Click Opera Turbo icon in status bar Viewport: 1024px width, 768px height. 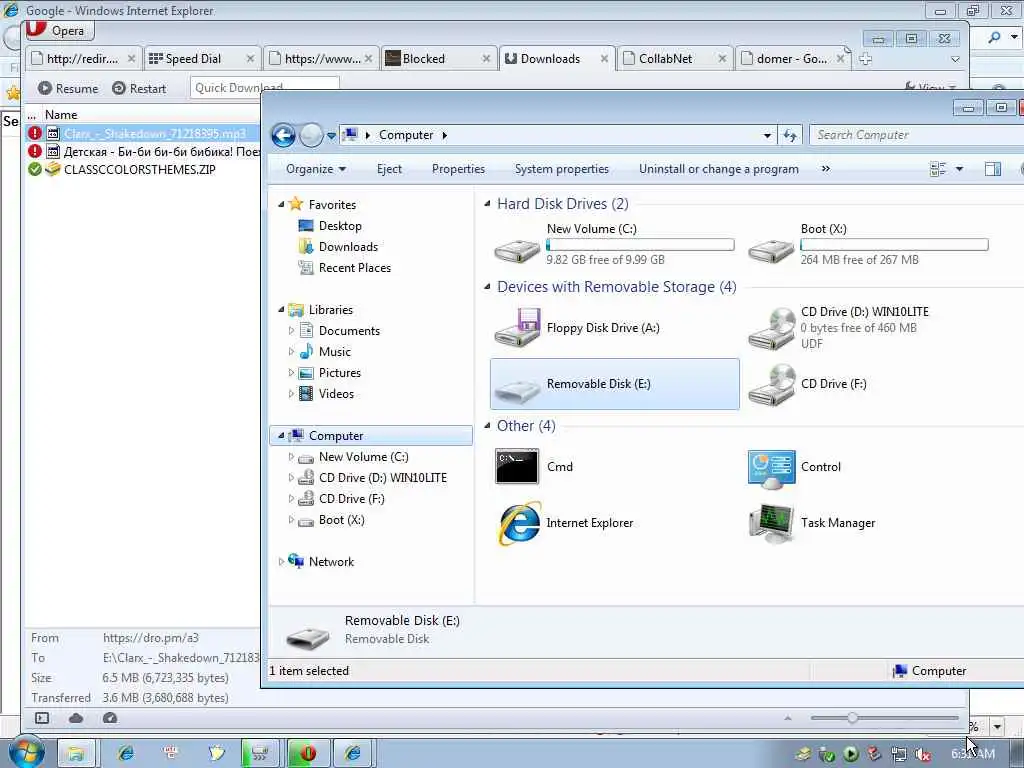point(110,718)
